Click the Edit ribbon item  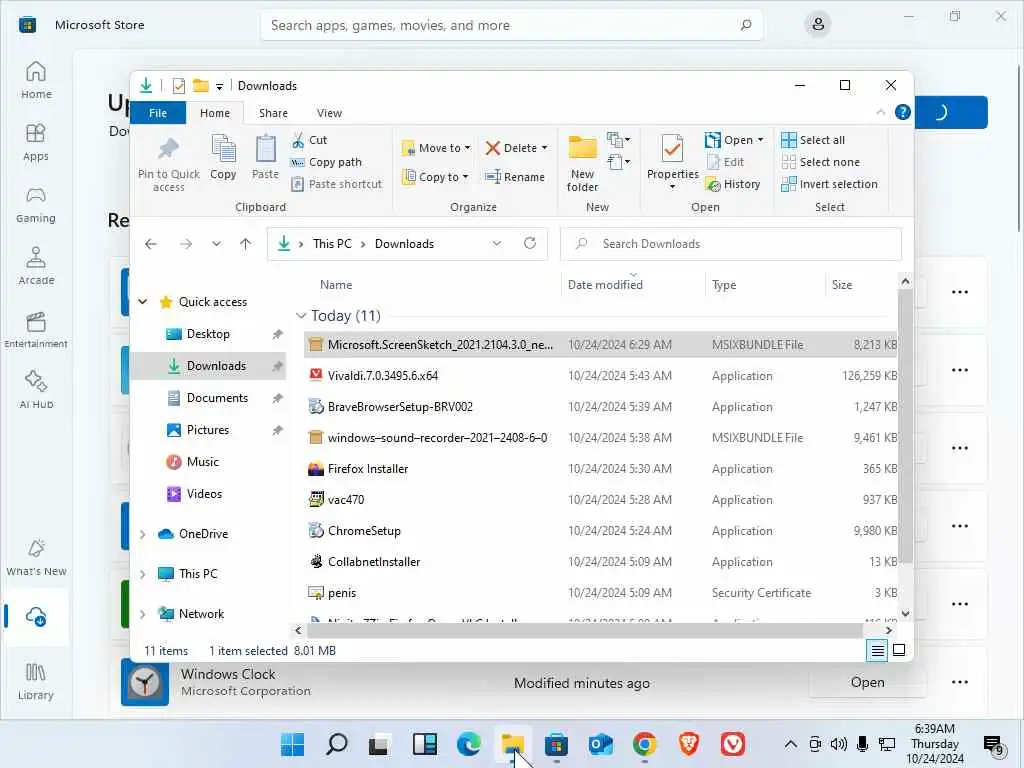pyautogui.click(x=725, y=162)
